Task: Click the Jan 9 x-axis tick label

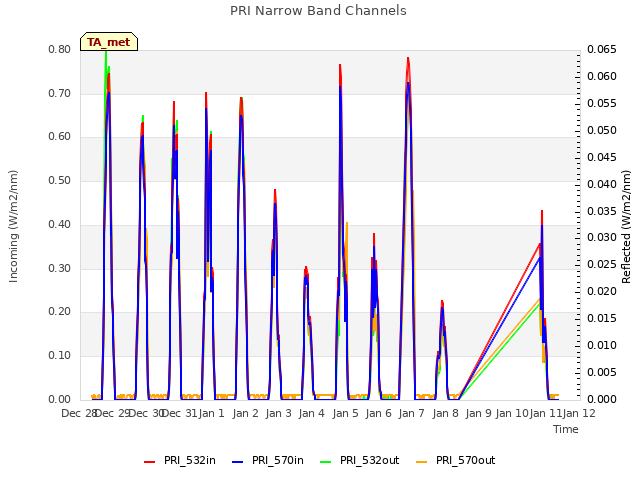Action: 479,413
